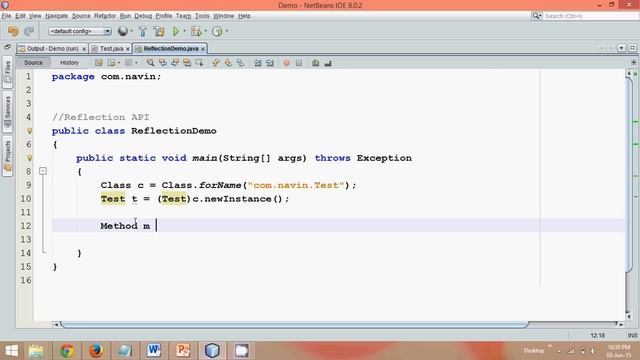
Task: Open the Files side panel
Action: [x=7, y=73]
